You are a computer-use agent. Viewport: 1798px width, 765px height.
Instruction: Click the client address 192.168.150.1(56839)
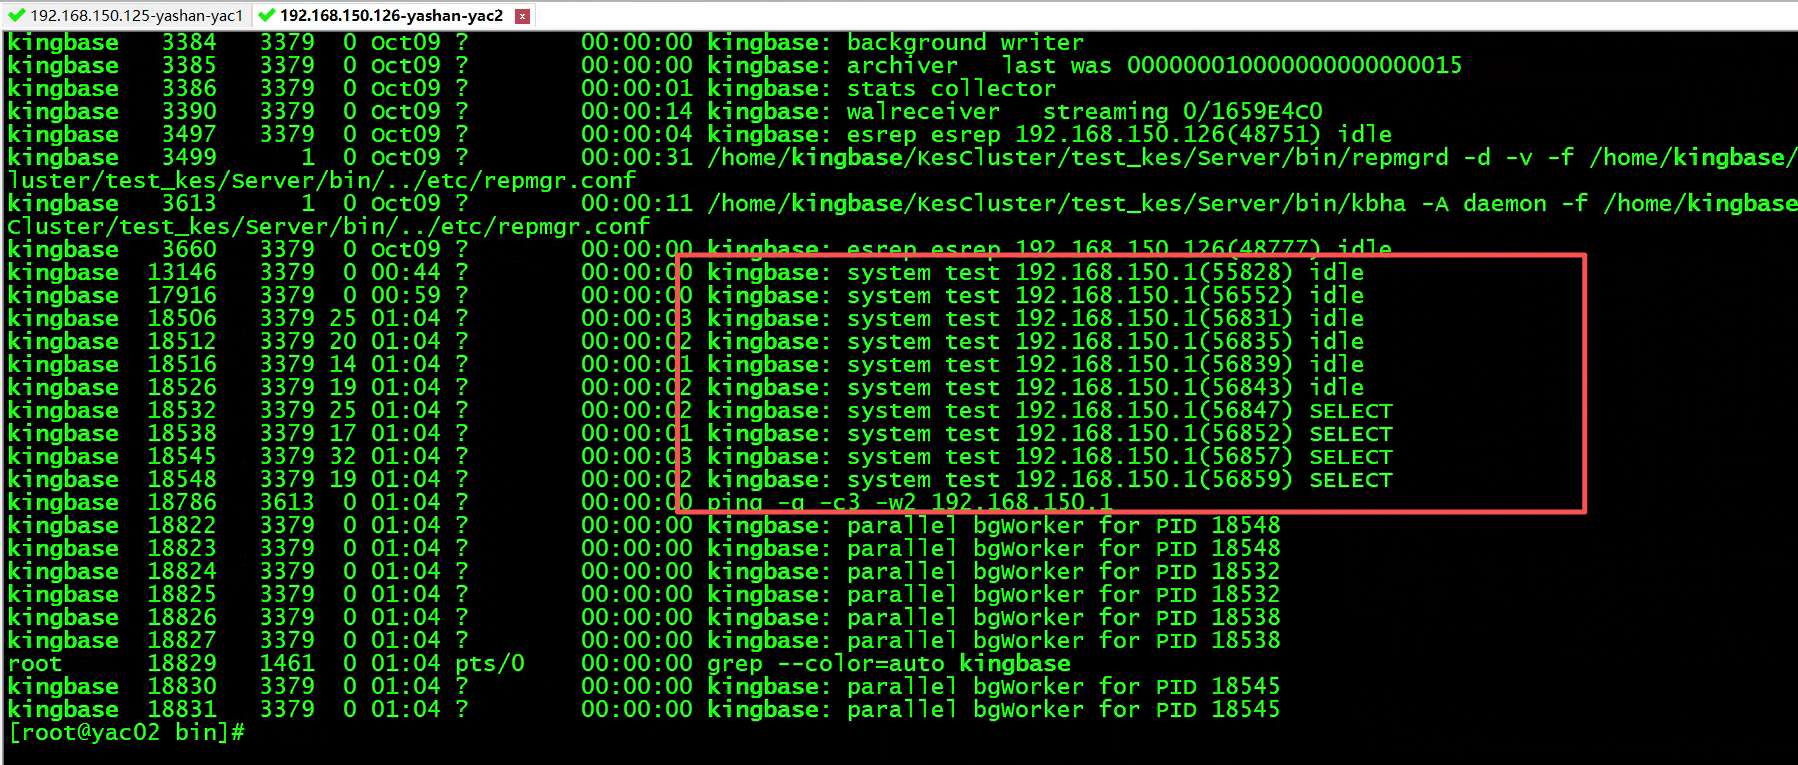[1154, 364]
